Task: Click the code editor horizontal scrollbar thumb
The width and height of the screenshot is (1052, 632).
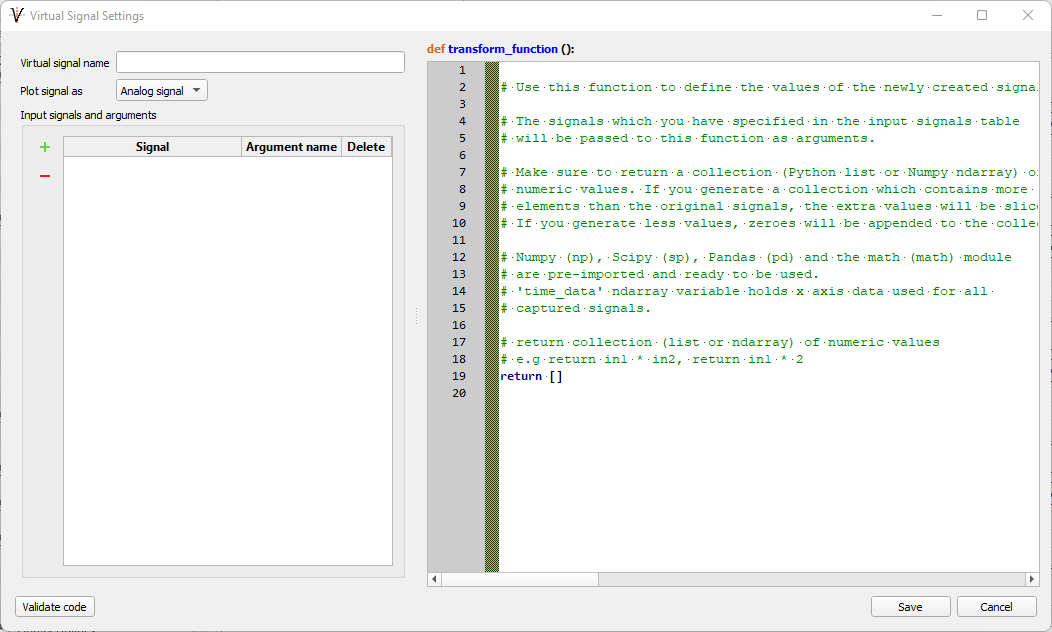Action: pyautogui.click(x=520, y=579)
